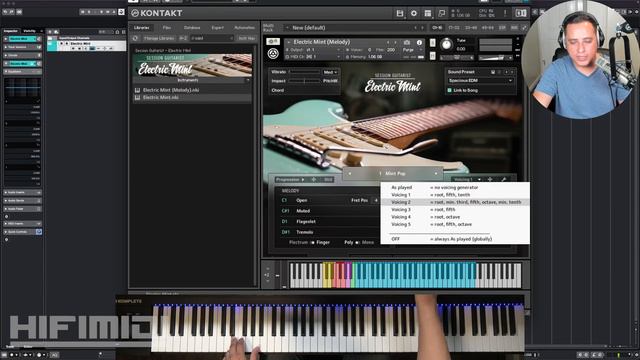Click the cycle icon right of Cubase transport strip
The width and height of the screenshot is (640, 360).
pos(121,12)
